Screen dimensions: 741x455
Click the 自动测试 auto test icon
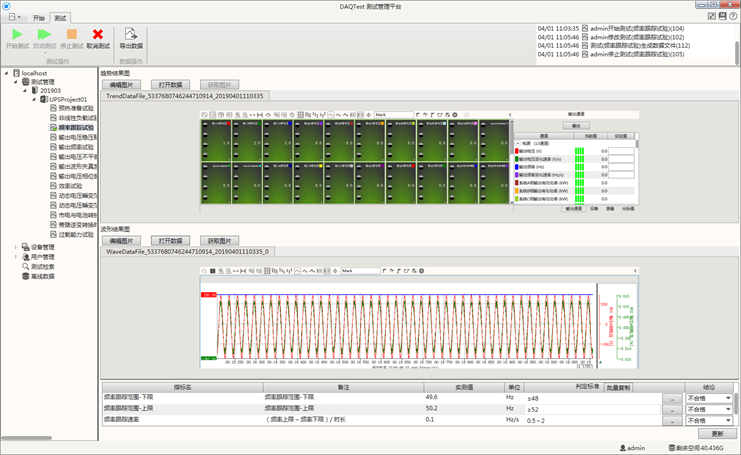pyautogui.click(x=44, y=34)
